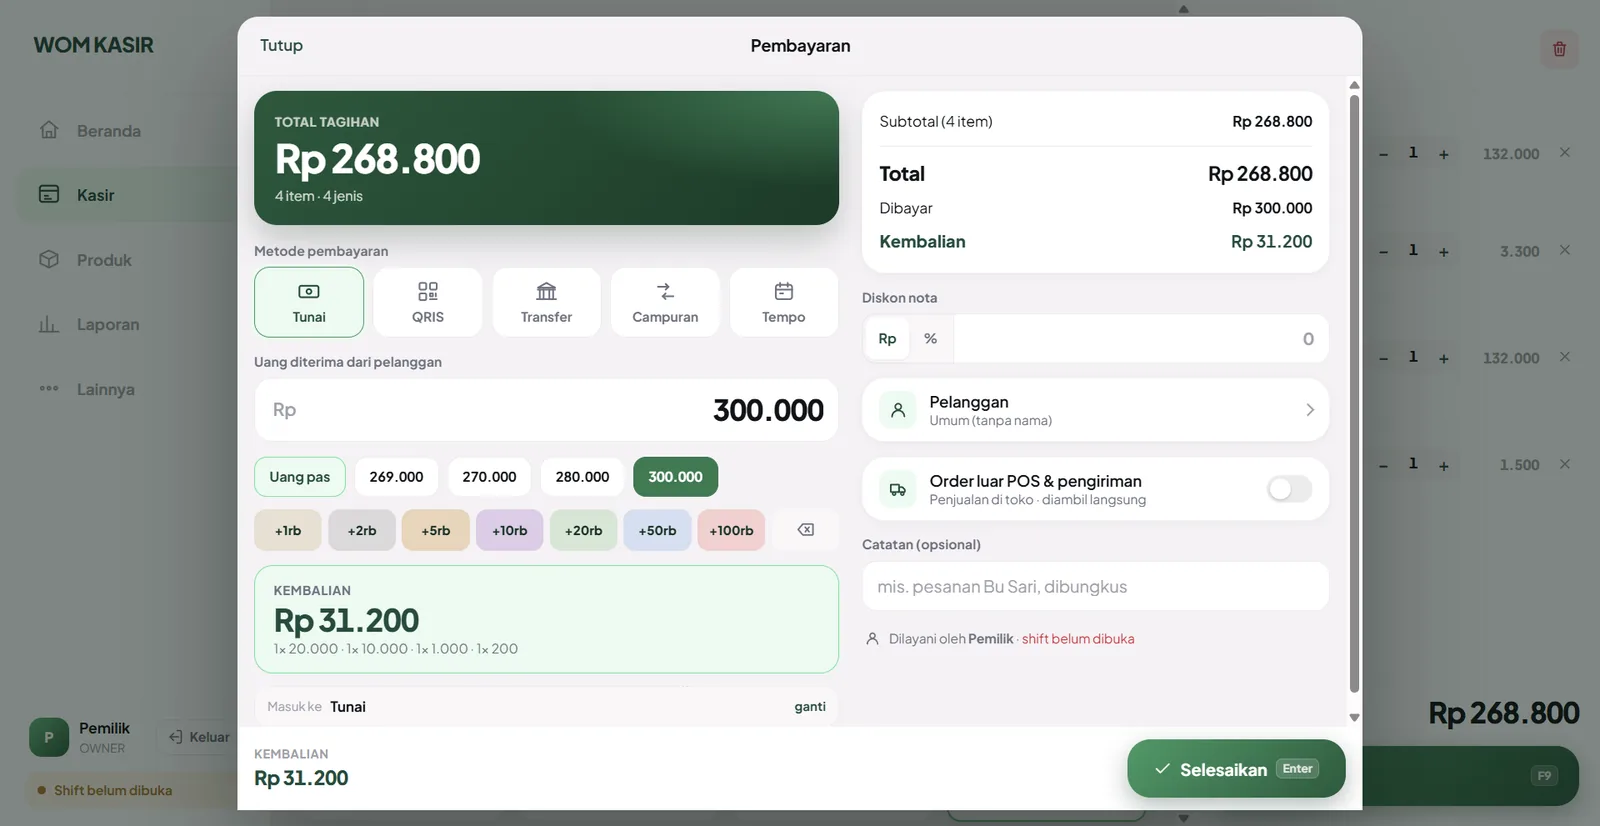Click the Laporan chart icon in sidebar

(x=49, y=324)
